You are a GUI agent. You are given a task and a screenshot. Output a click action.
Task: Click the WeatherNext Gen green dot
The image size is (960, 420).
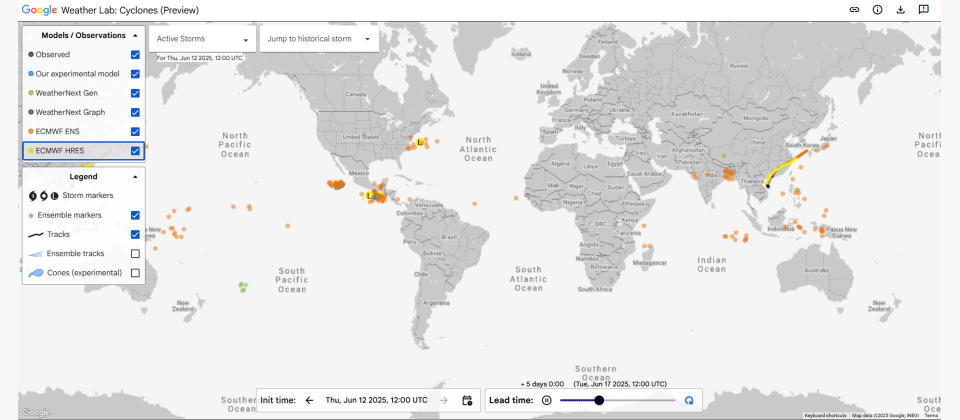click(31, 93)
